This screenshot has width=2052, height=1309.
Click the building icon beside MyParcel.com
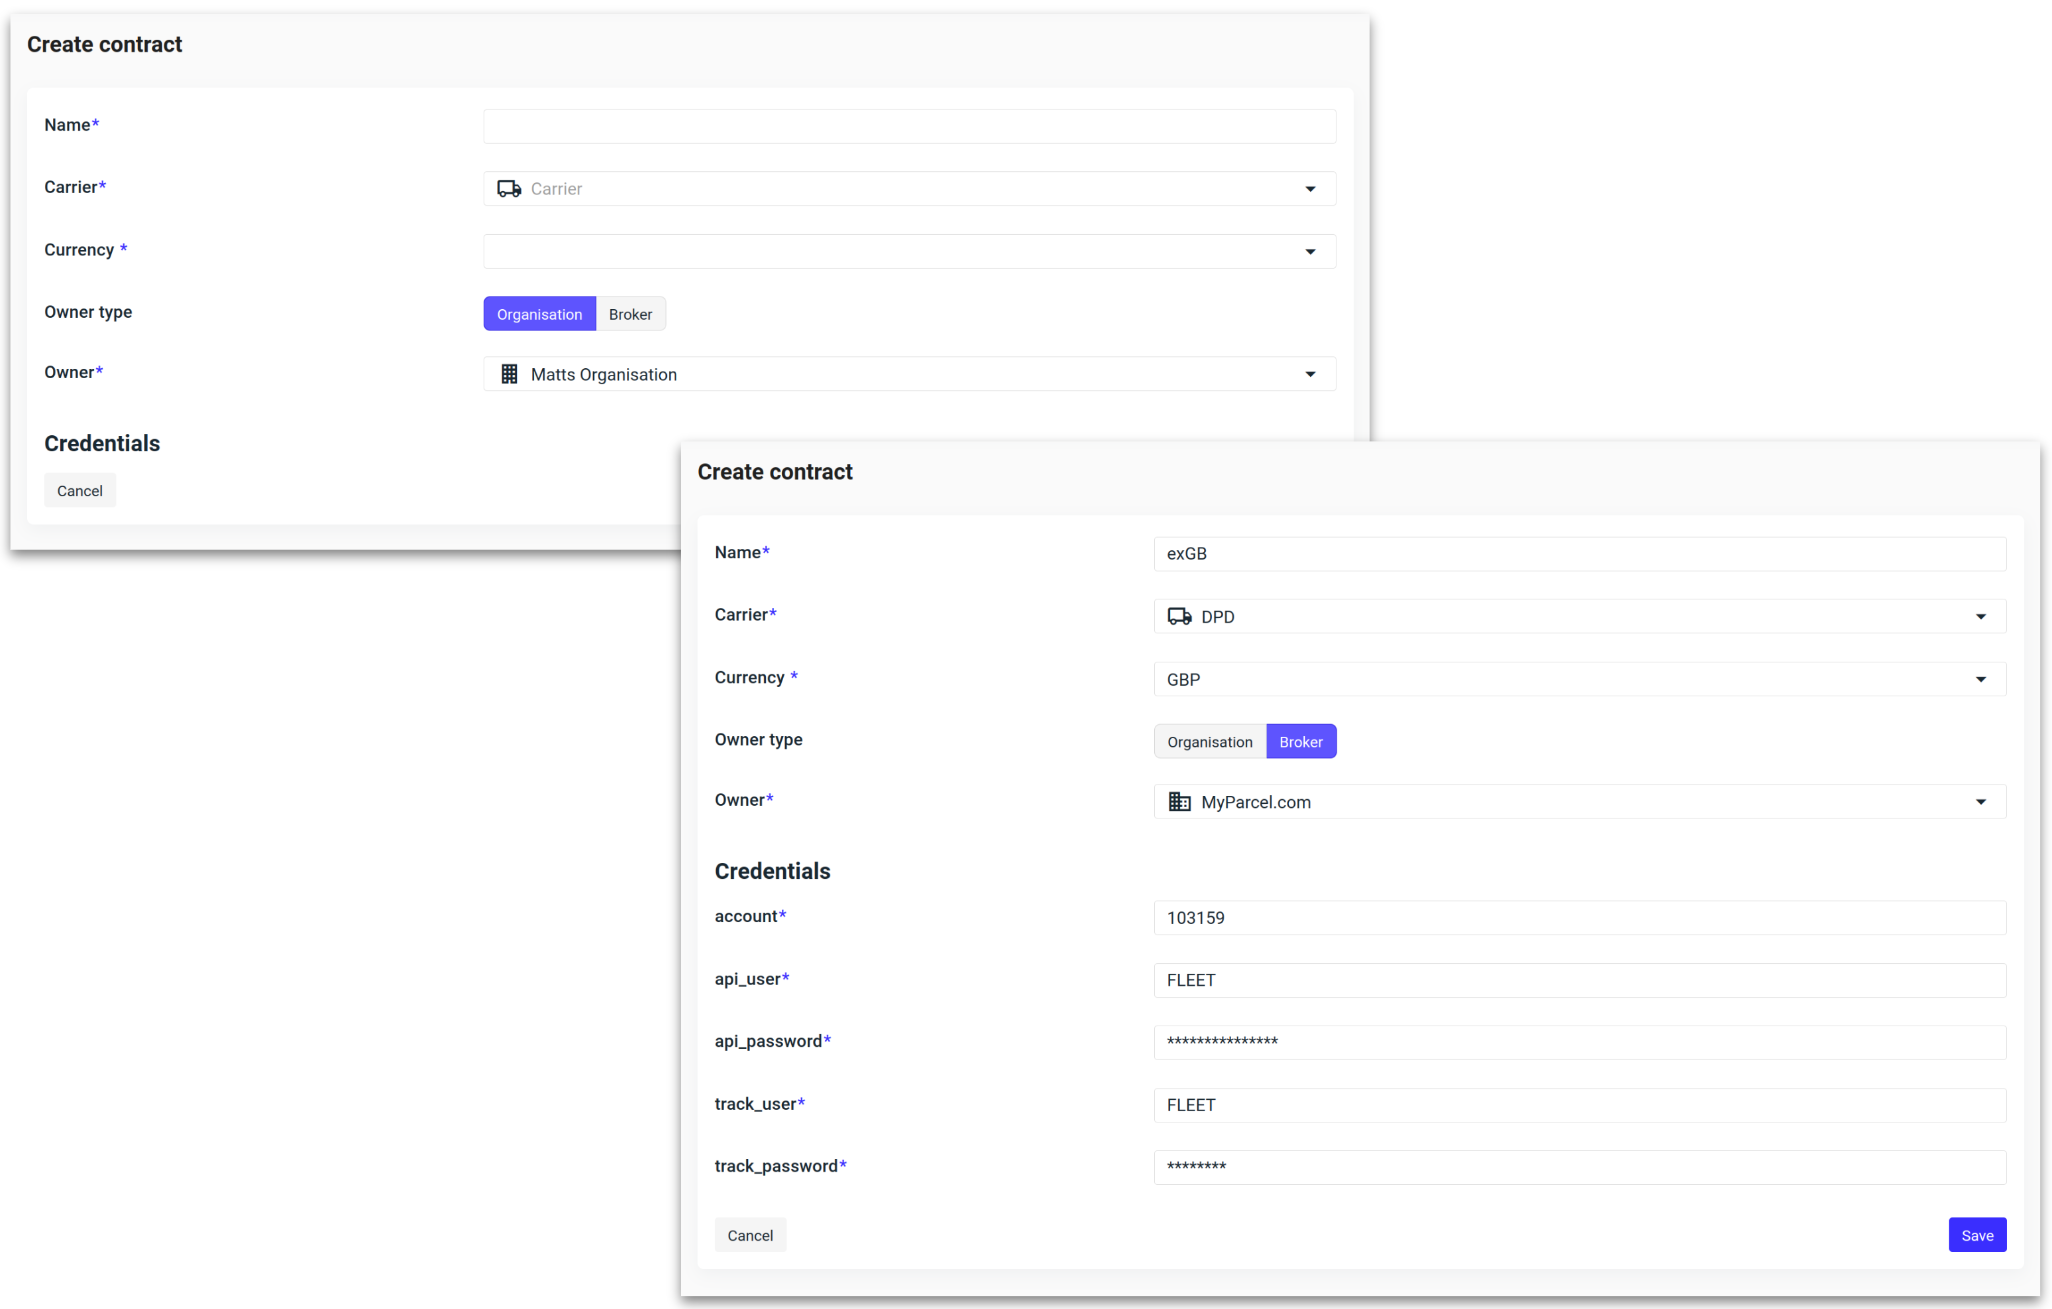tap(1180, 802)
